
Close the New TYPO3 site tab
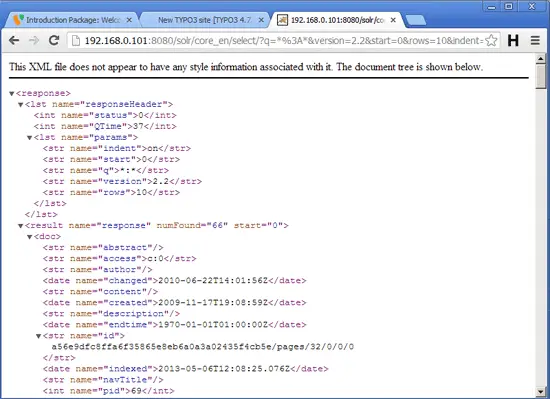click(x=261, y=20)
